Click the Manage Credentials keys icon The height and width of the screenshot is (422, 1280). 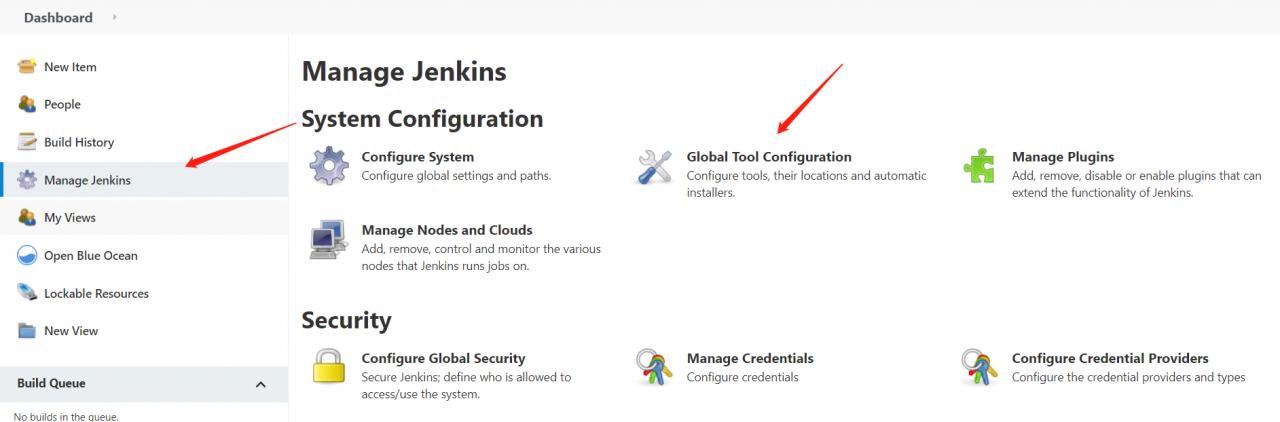pos(654,367)
